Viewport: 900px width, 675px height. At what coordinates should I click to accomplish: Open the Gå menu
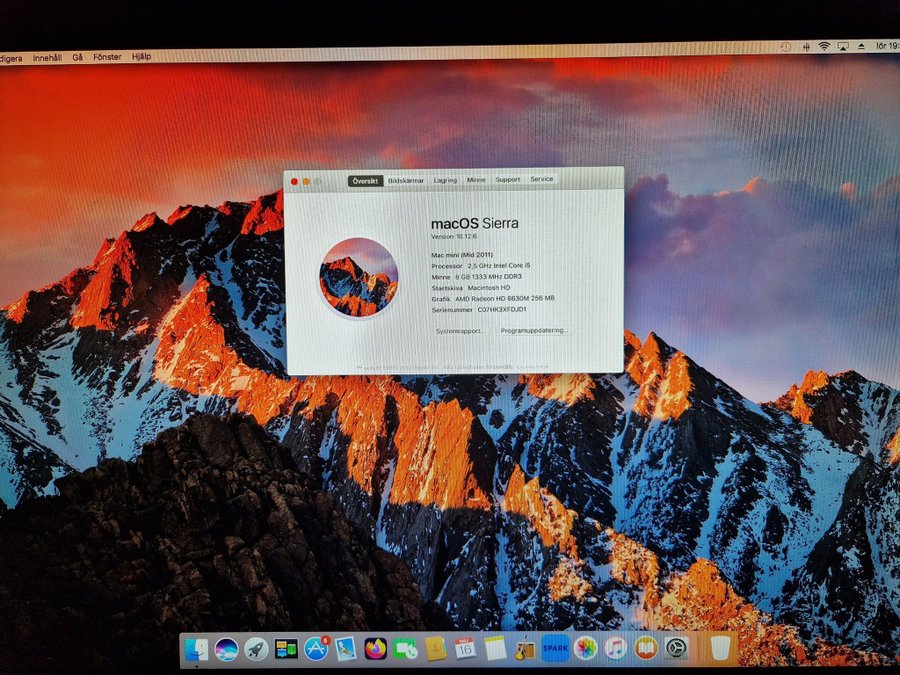coord(77,57)
